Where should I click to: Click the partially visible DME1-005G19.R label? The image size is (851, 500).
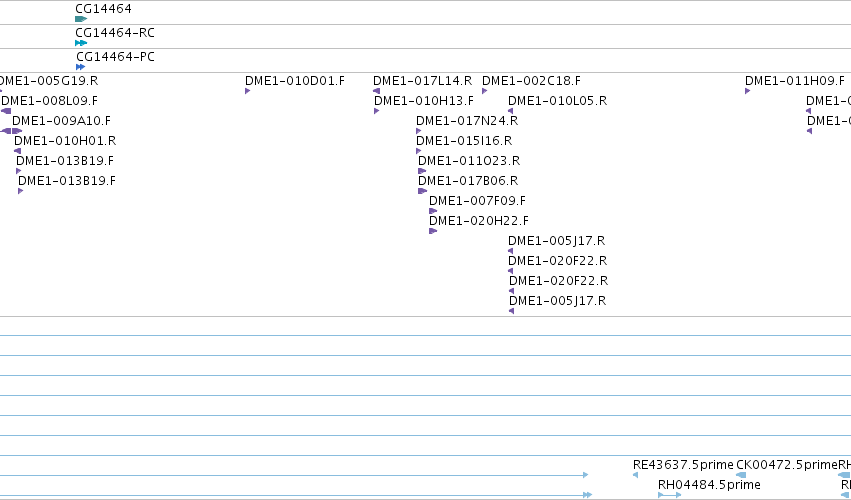tap(49, 81)
